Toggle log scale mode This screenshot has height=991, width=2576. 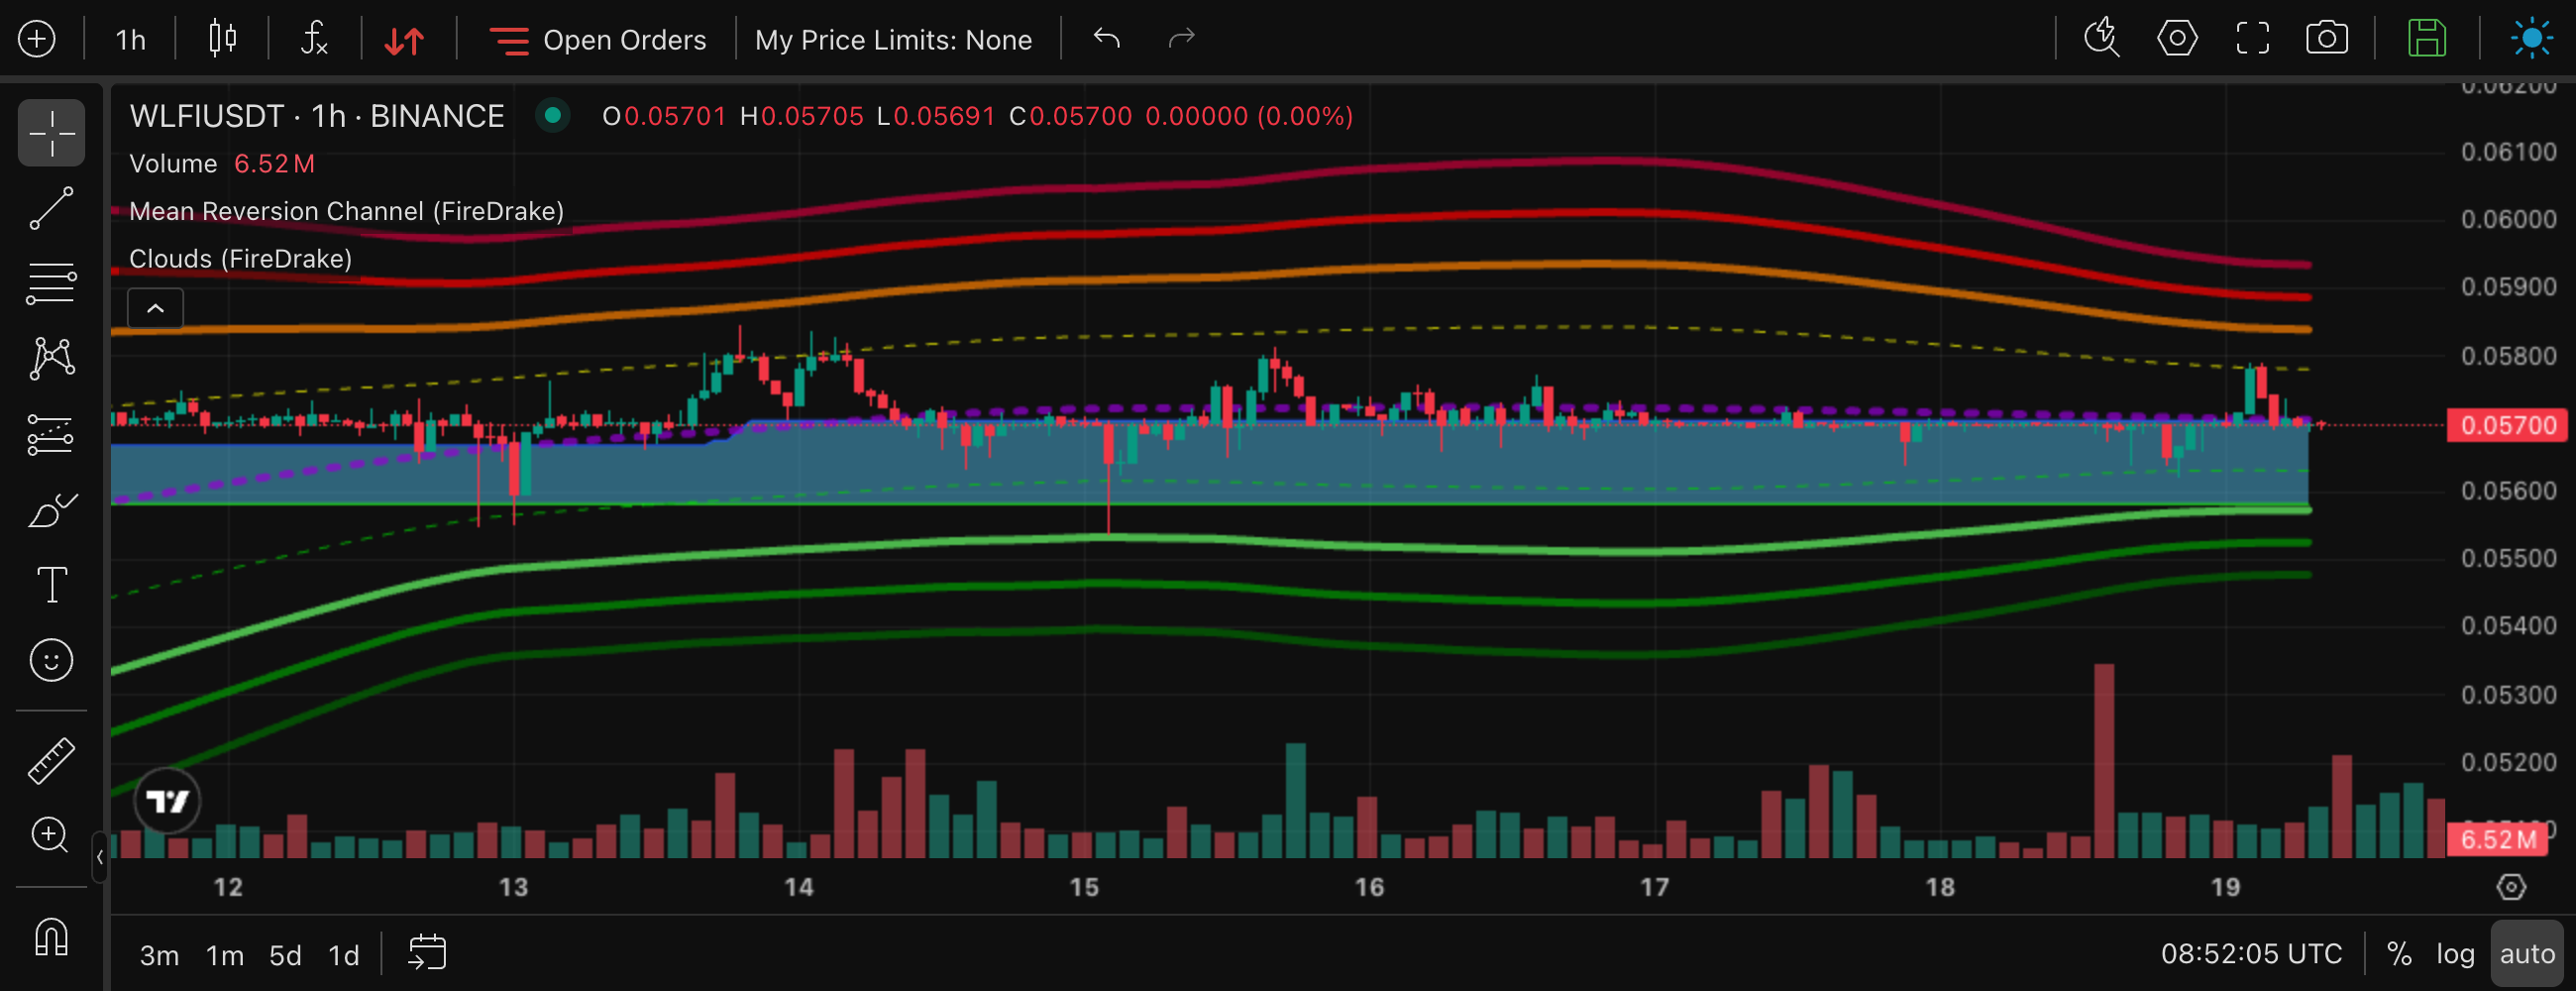2455,954
